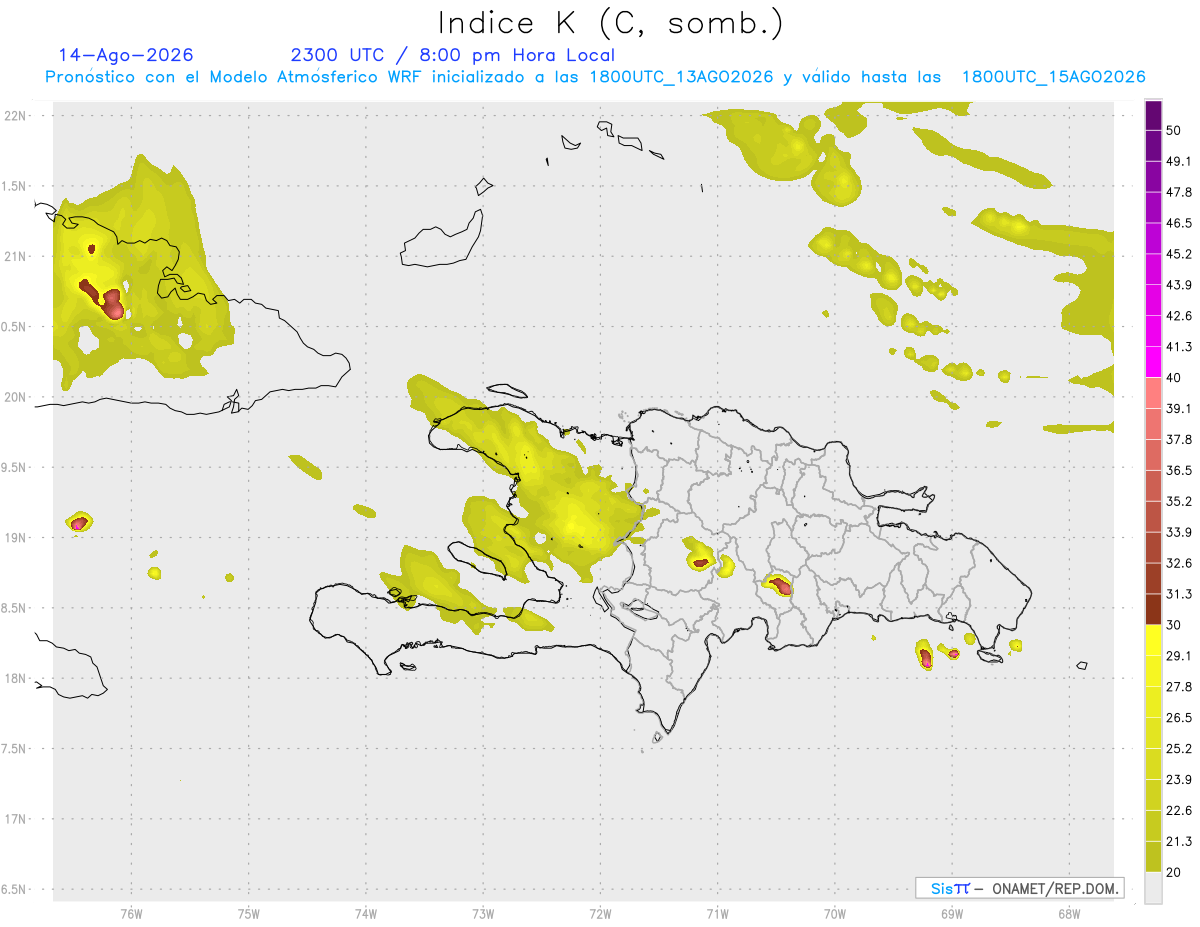Image resolution: width=1200 pixels, height=927 pixels.
Task: Click the colorbar value 37.8
Action: pyautogui.click(x=1179, y=439)
